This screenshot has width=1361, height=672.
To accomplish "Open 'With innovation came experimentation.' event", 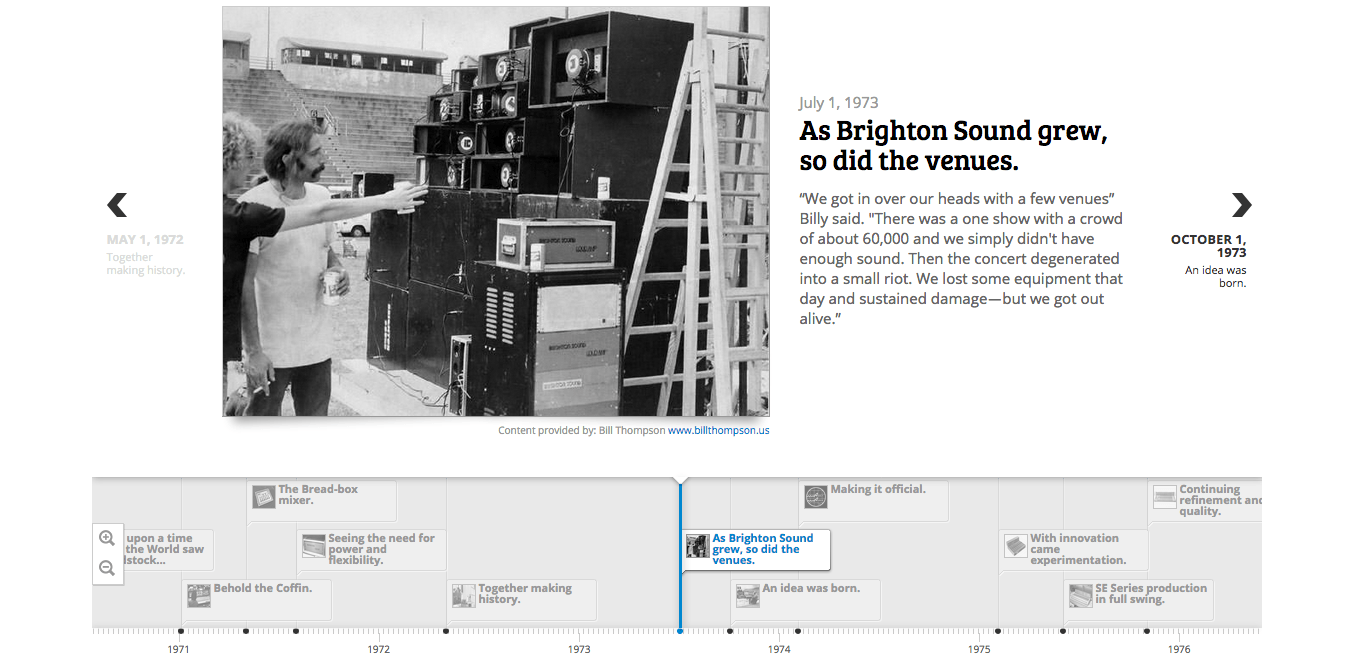I will pyautogui.click(x=1078, y=549).
